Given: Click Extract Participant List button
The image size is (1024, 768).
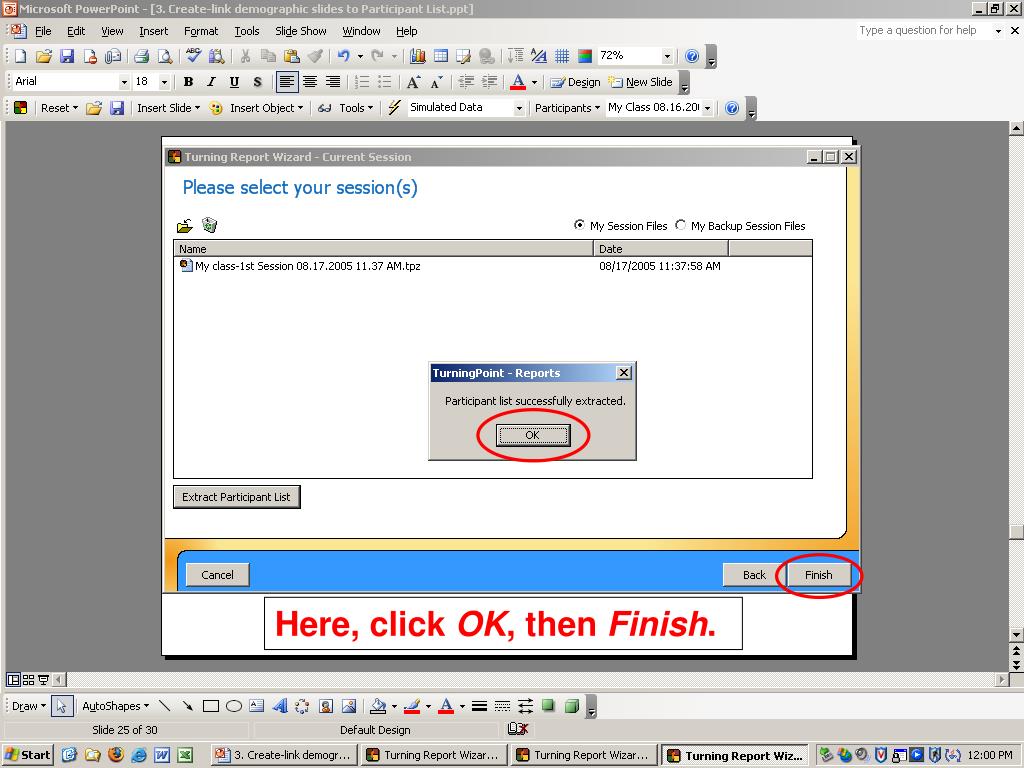Looking at the screenshot, I should point(236,497).
